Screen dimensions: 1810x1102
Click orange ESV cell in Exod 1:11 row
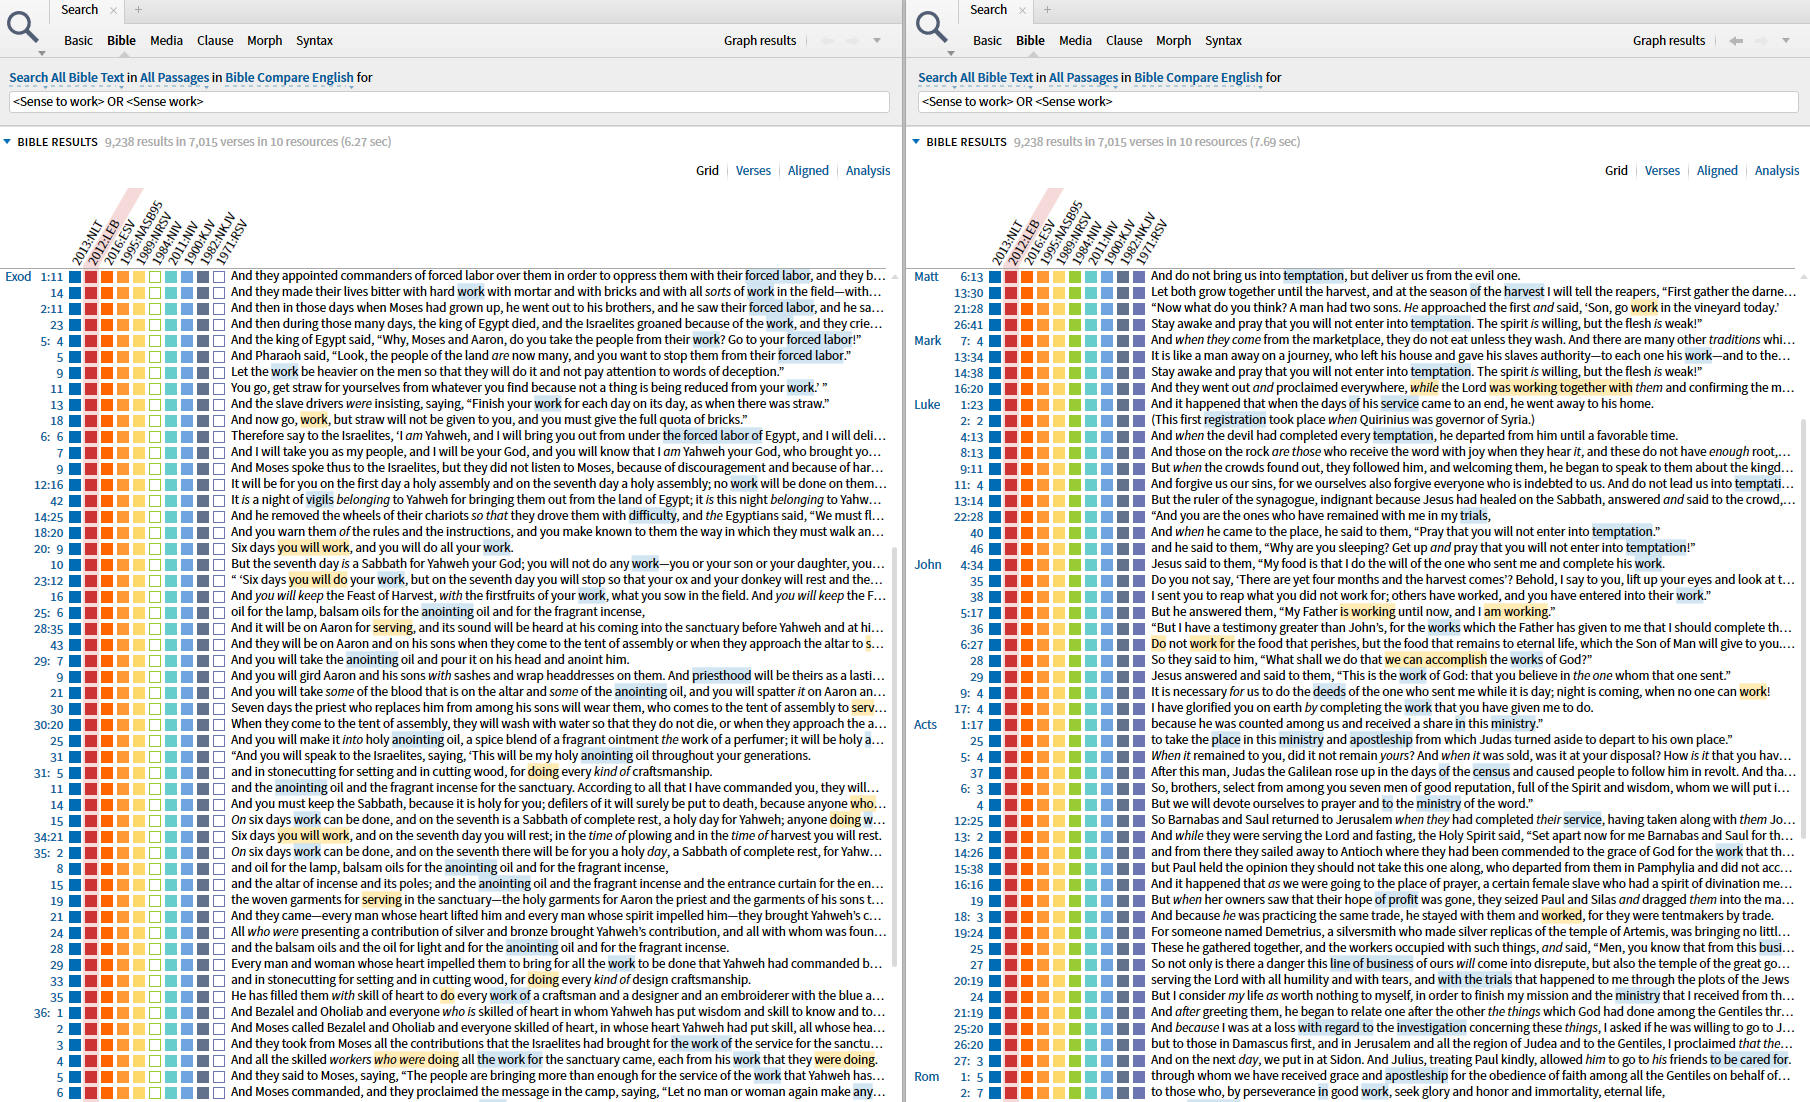107,277
